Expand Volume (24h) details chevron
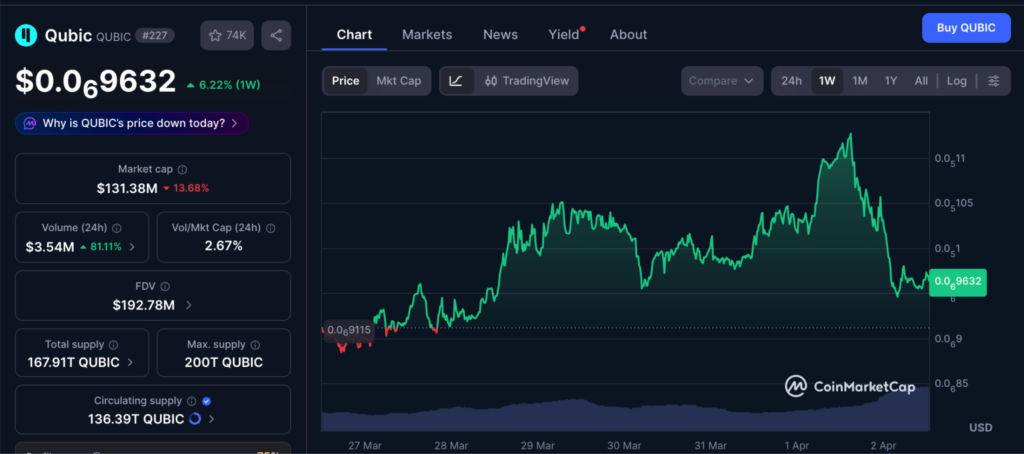Screen dimensions: 1024x454 132,246
